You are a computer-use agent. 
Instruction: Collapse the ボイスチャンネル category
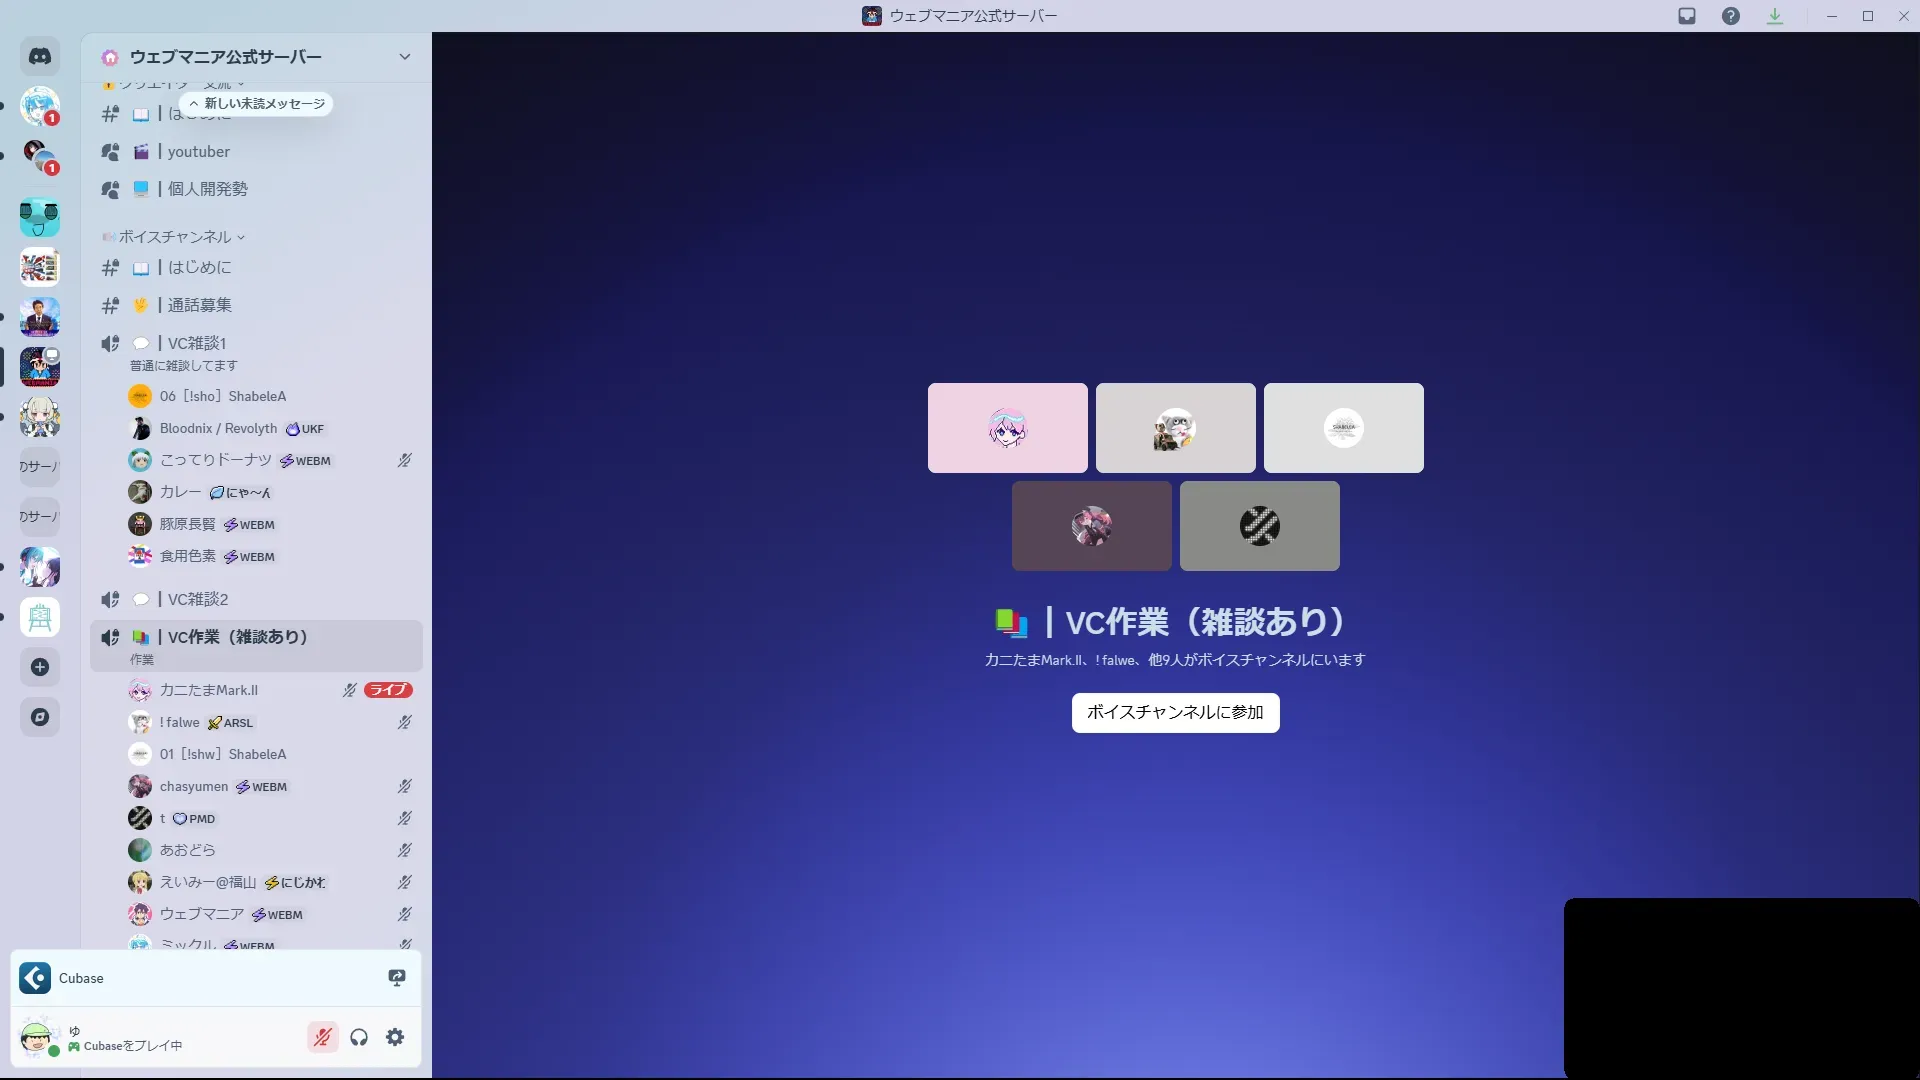click(175, 237)
